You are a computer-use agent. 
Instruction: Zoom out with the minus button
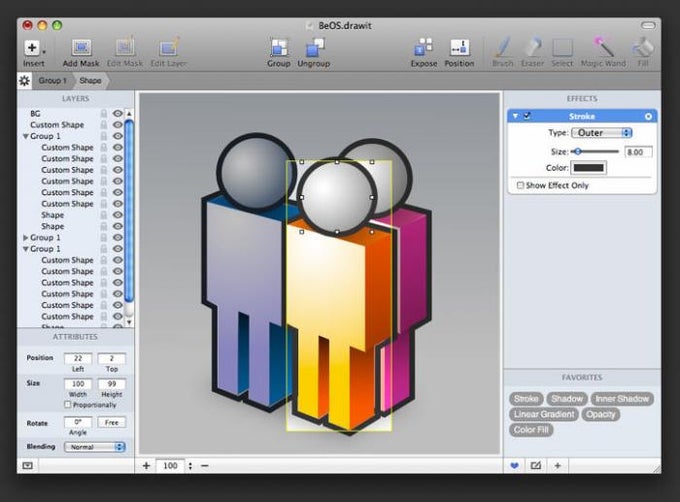tap(205, 466)
